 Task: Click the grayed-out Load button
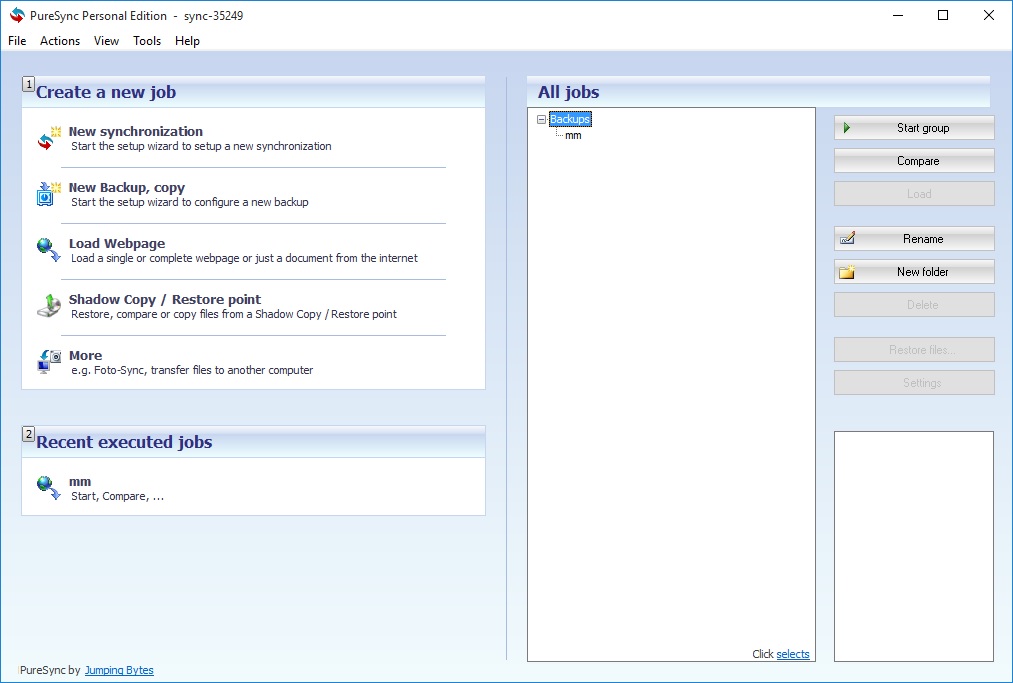pos(914,194)
